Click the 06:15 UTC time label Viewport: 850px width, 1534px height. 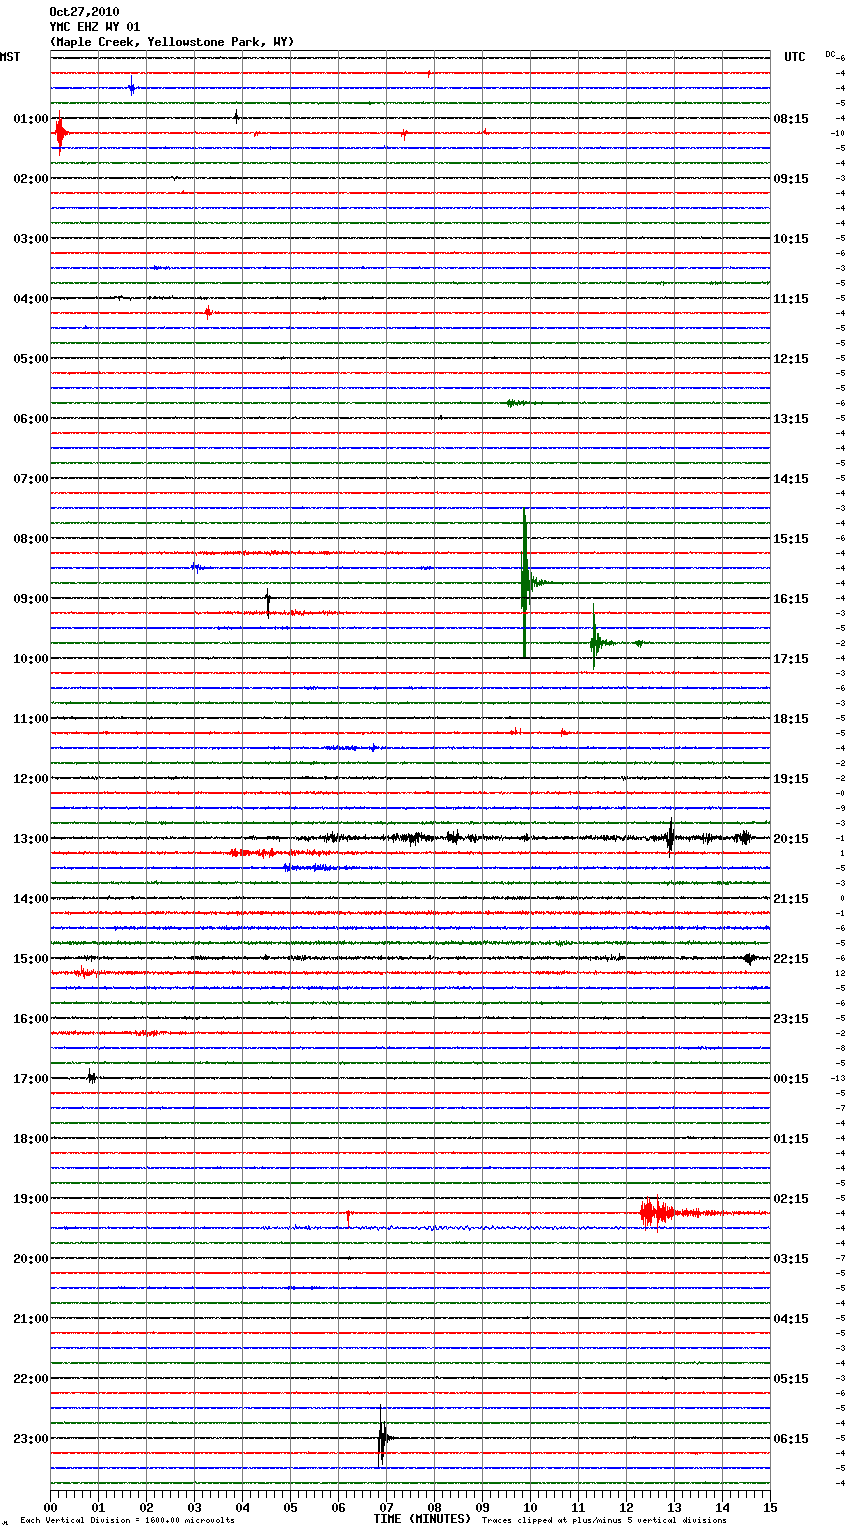pos(791,1439)
